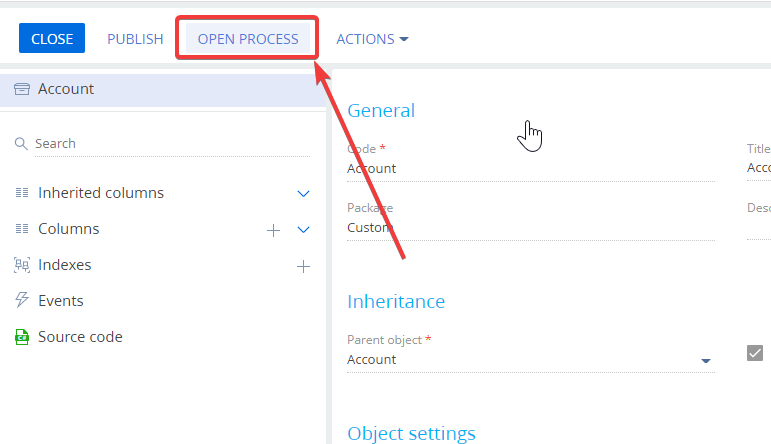771x444 pixels.
Task: Click the search magnifier icon
Action: click(x=21, y=144)
